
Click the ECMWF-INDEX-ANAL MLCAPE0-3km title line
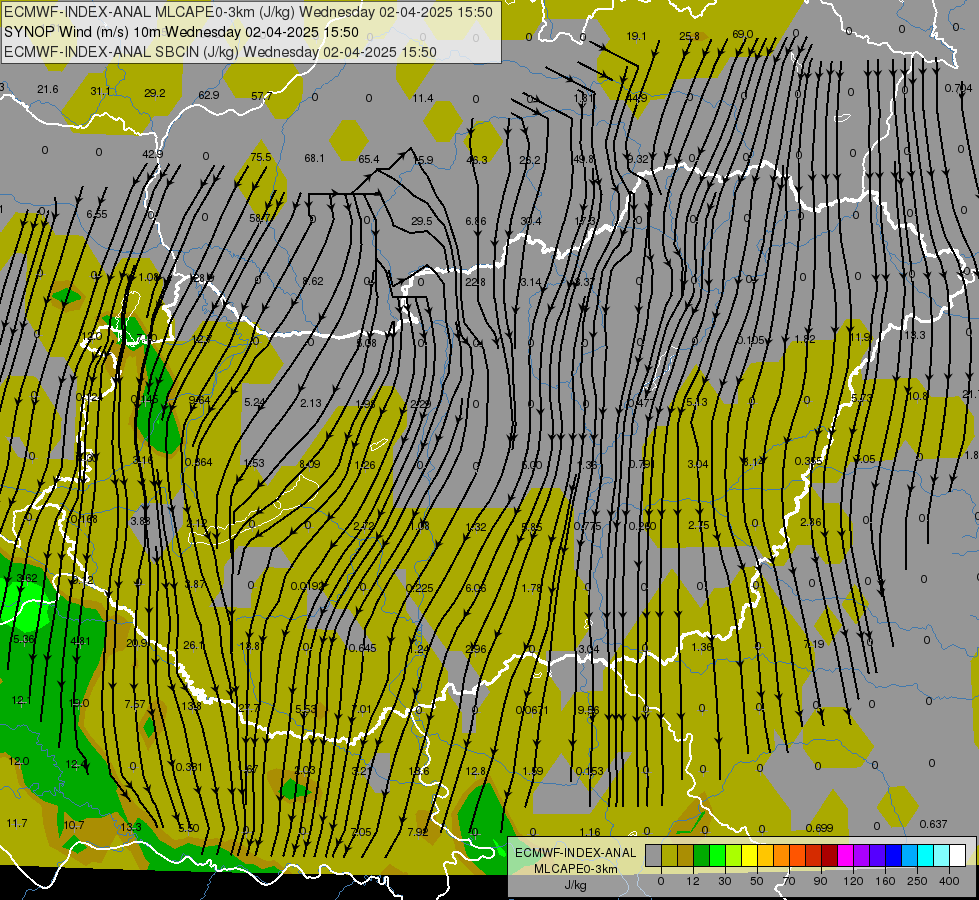pos(248,12)
